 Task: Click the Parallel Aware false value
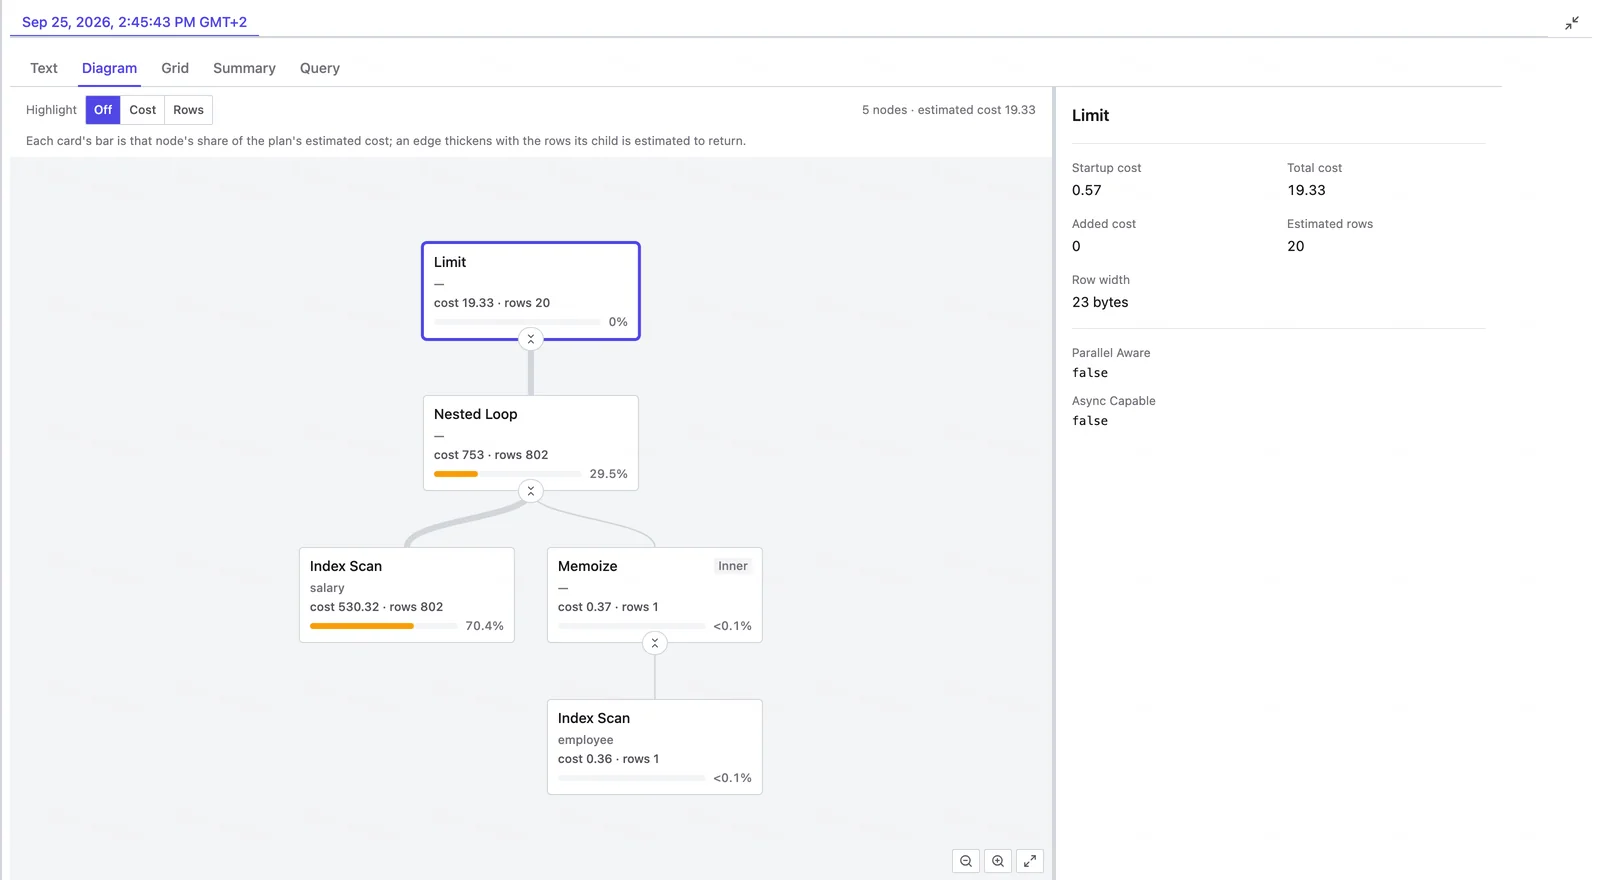pyautogui.click(x=1090, y=373)
